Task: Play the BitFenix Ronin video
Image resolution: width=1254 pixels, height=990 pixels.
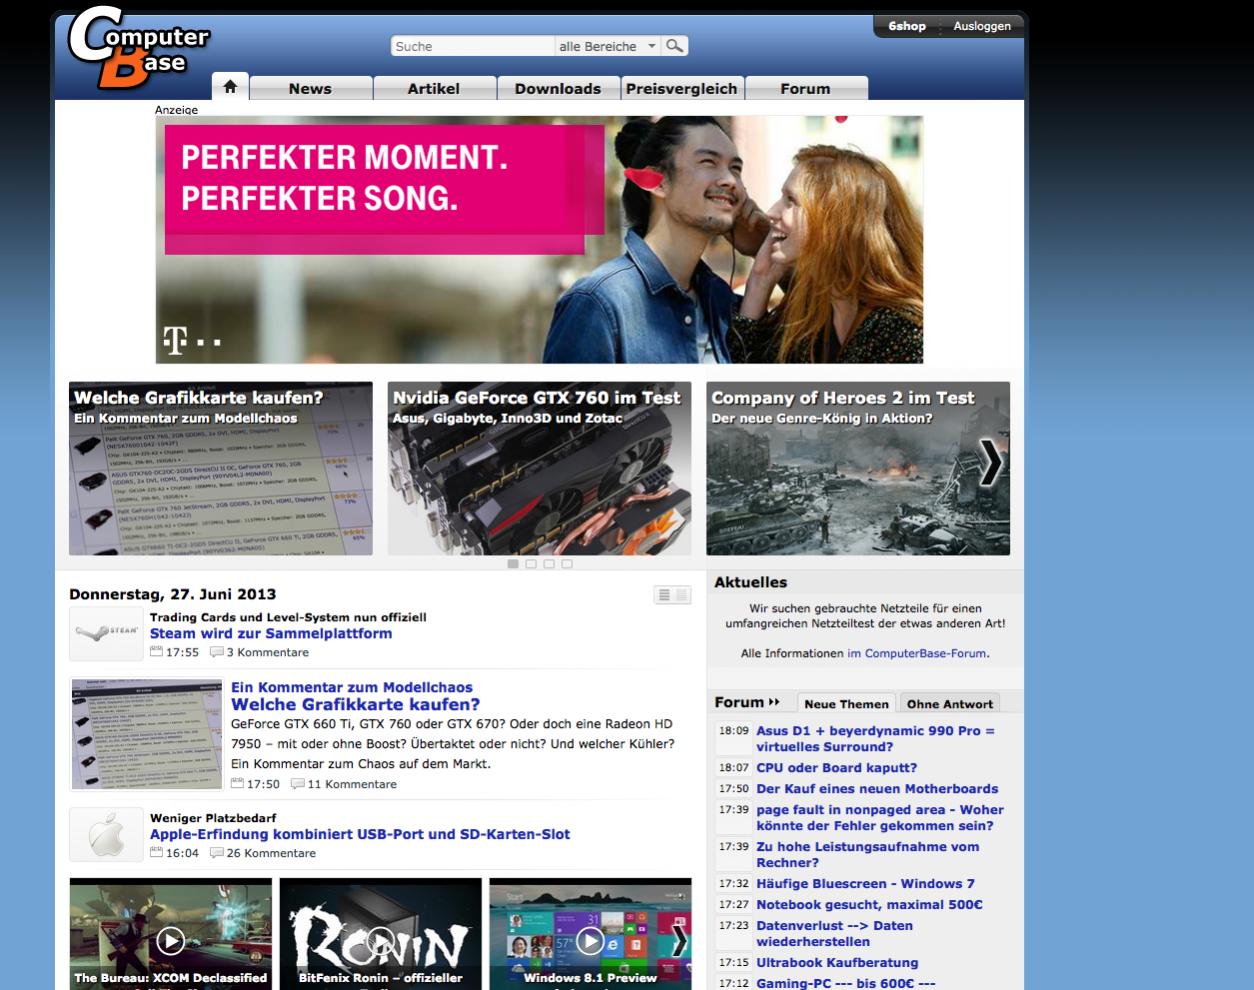Action: coord(380,940)
